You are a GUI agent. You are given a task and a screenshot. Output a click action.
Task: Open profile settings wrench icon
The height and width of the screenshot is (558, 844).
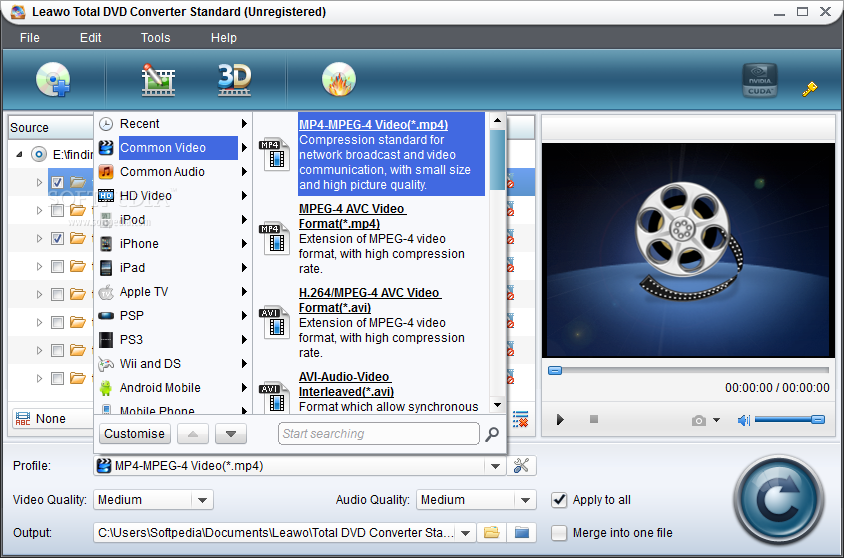point(521,465)
